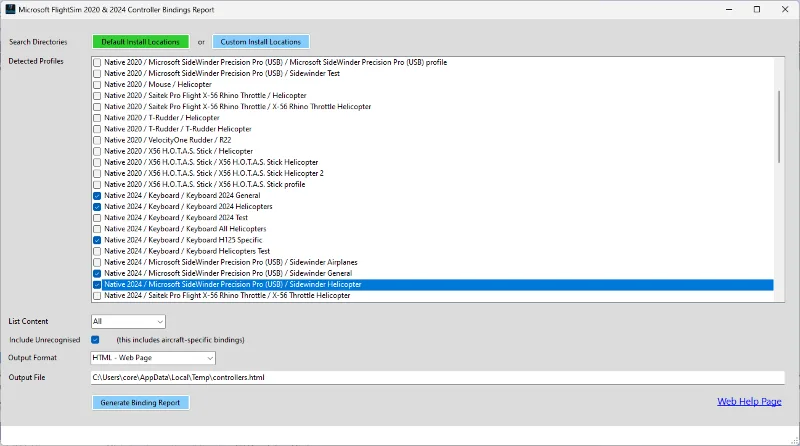
Task: Check X-56 Throttle Helicopter profile checkbox
Action: [x=97, y=296]
